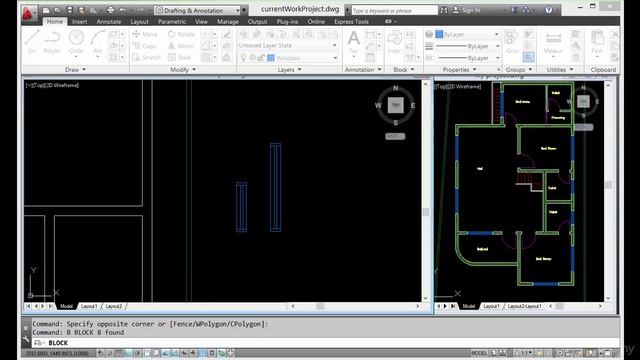This screenshot has width=640, height=360.
Task: Open the Text annotation tool
Action: (x=354, y=42)
